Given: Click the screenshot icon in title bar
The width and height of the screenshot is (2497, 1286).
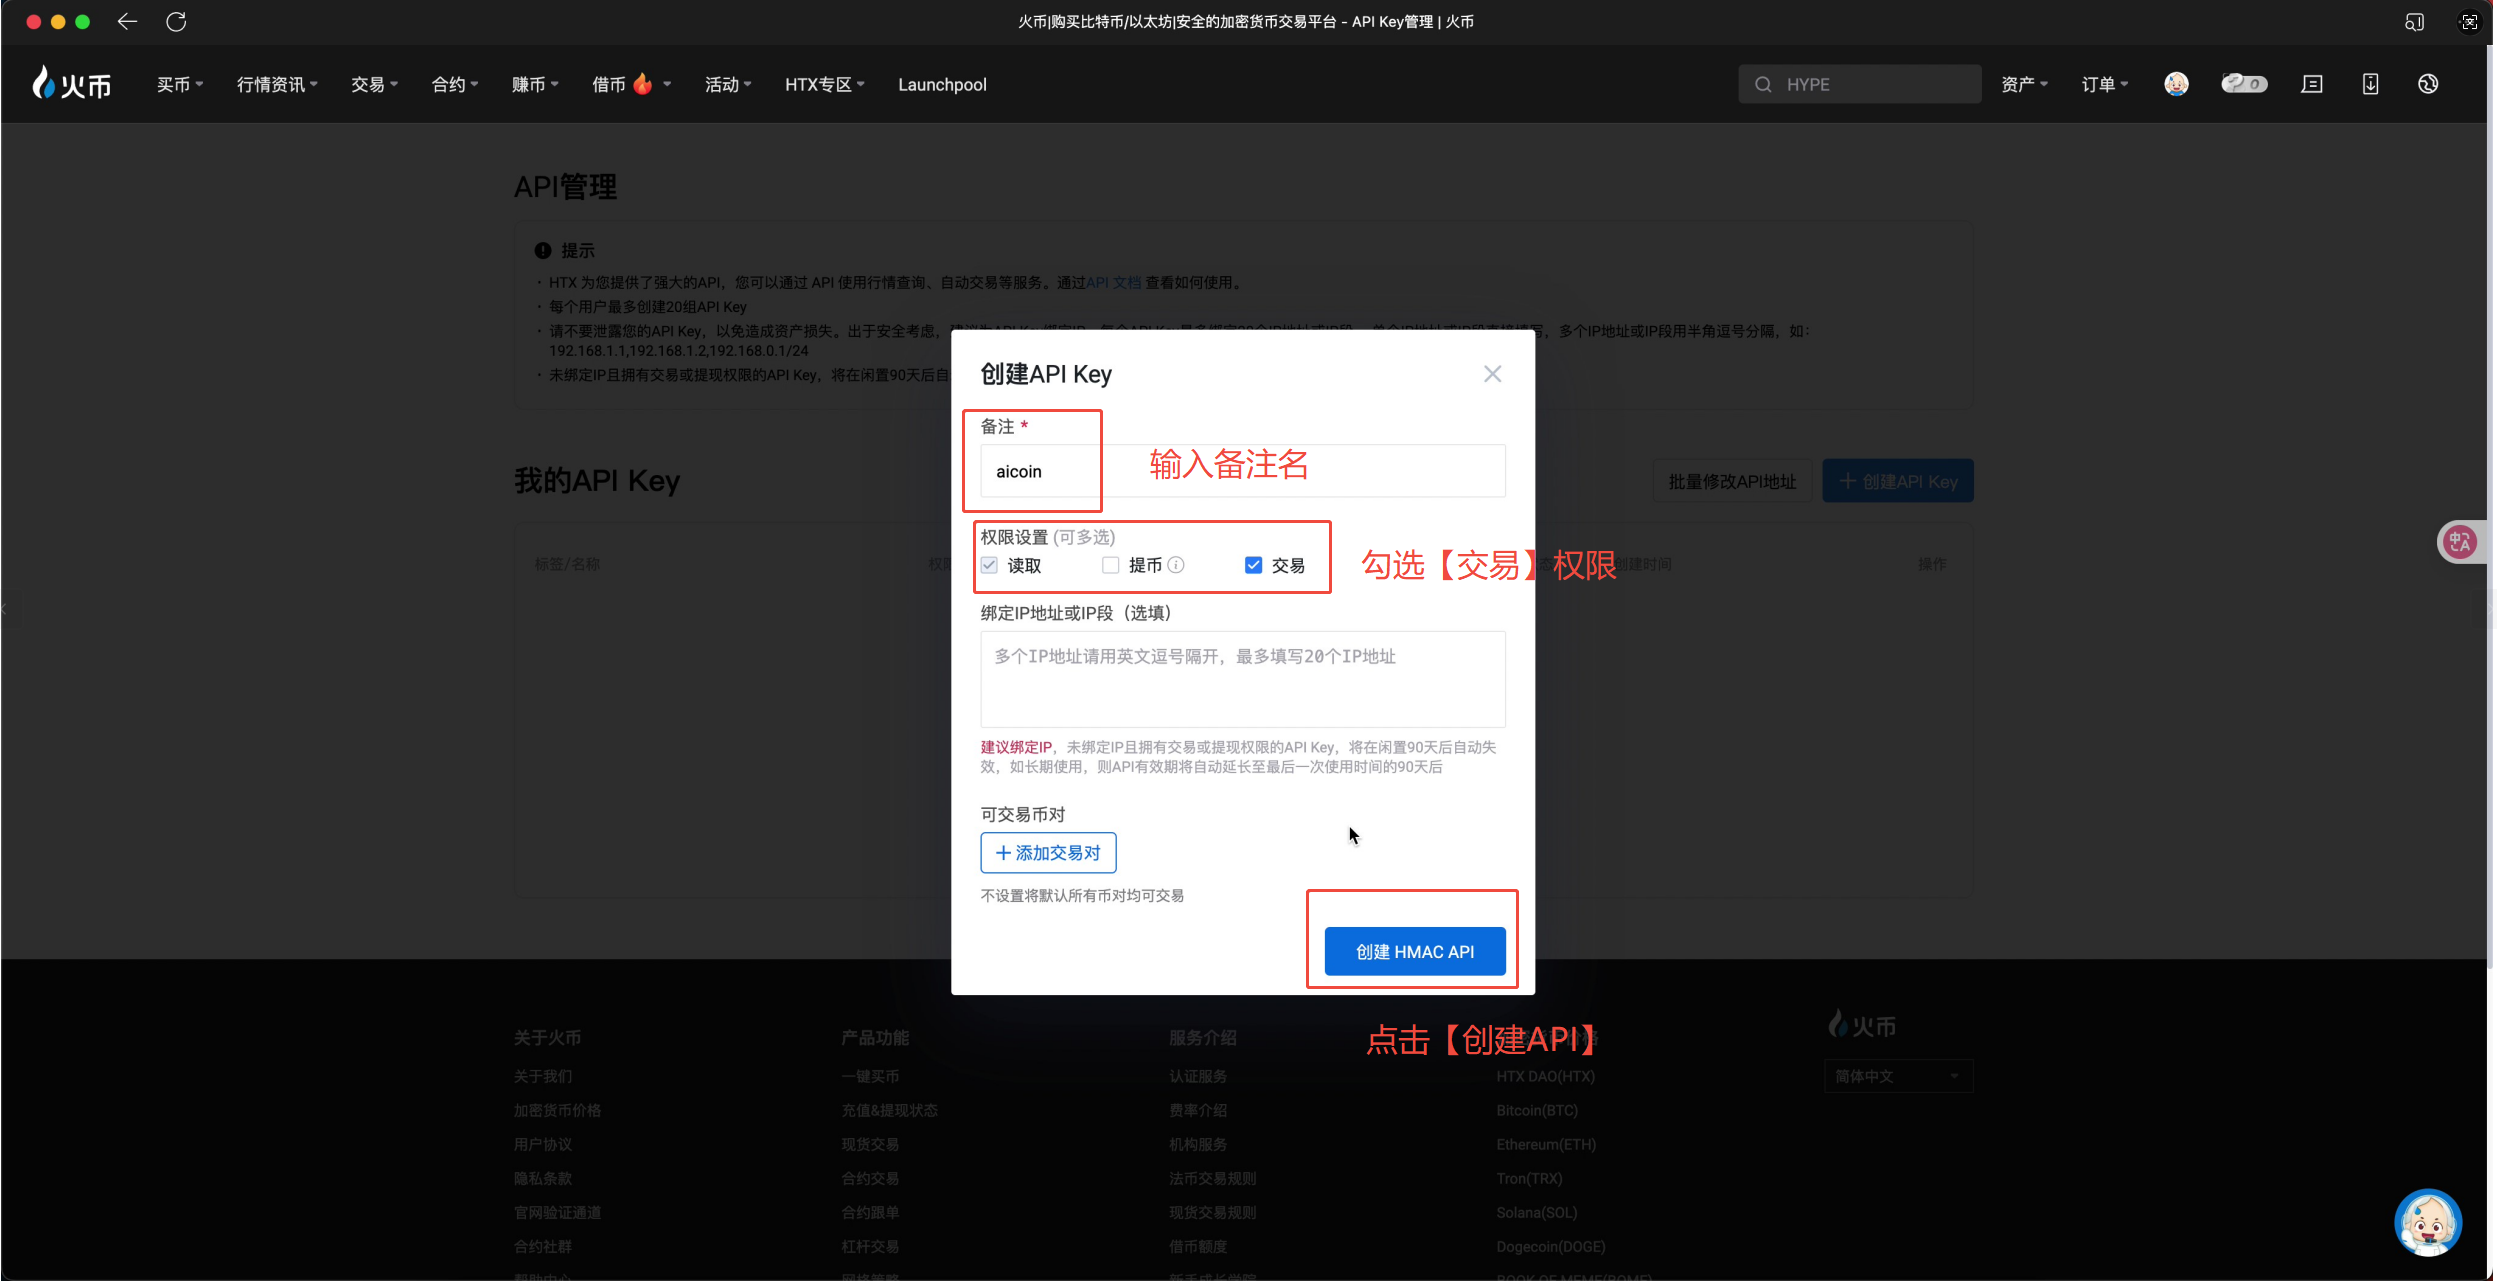Looking at the screenshot, I should [x=2469, y=21].
